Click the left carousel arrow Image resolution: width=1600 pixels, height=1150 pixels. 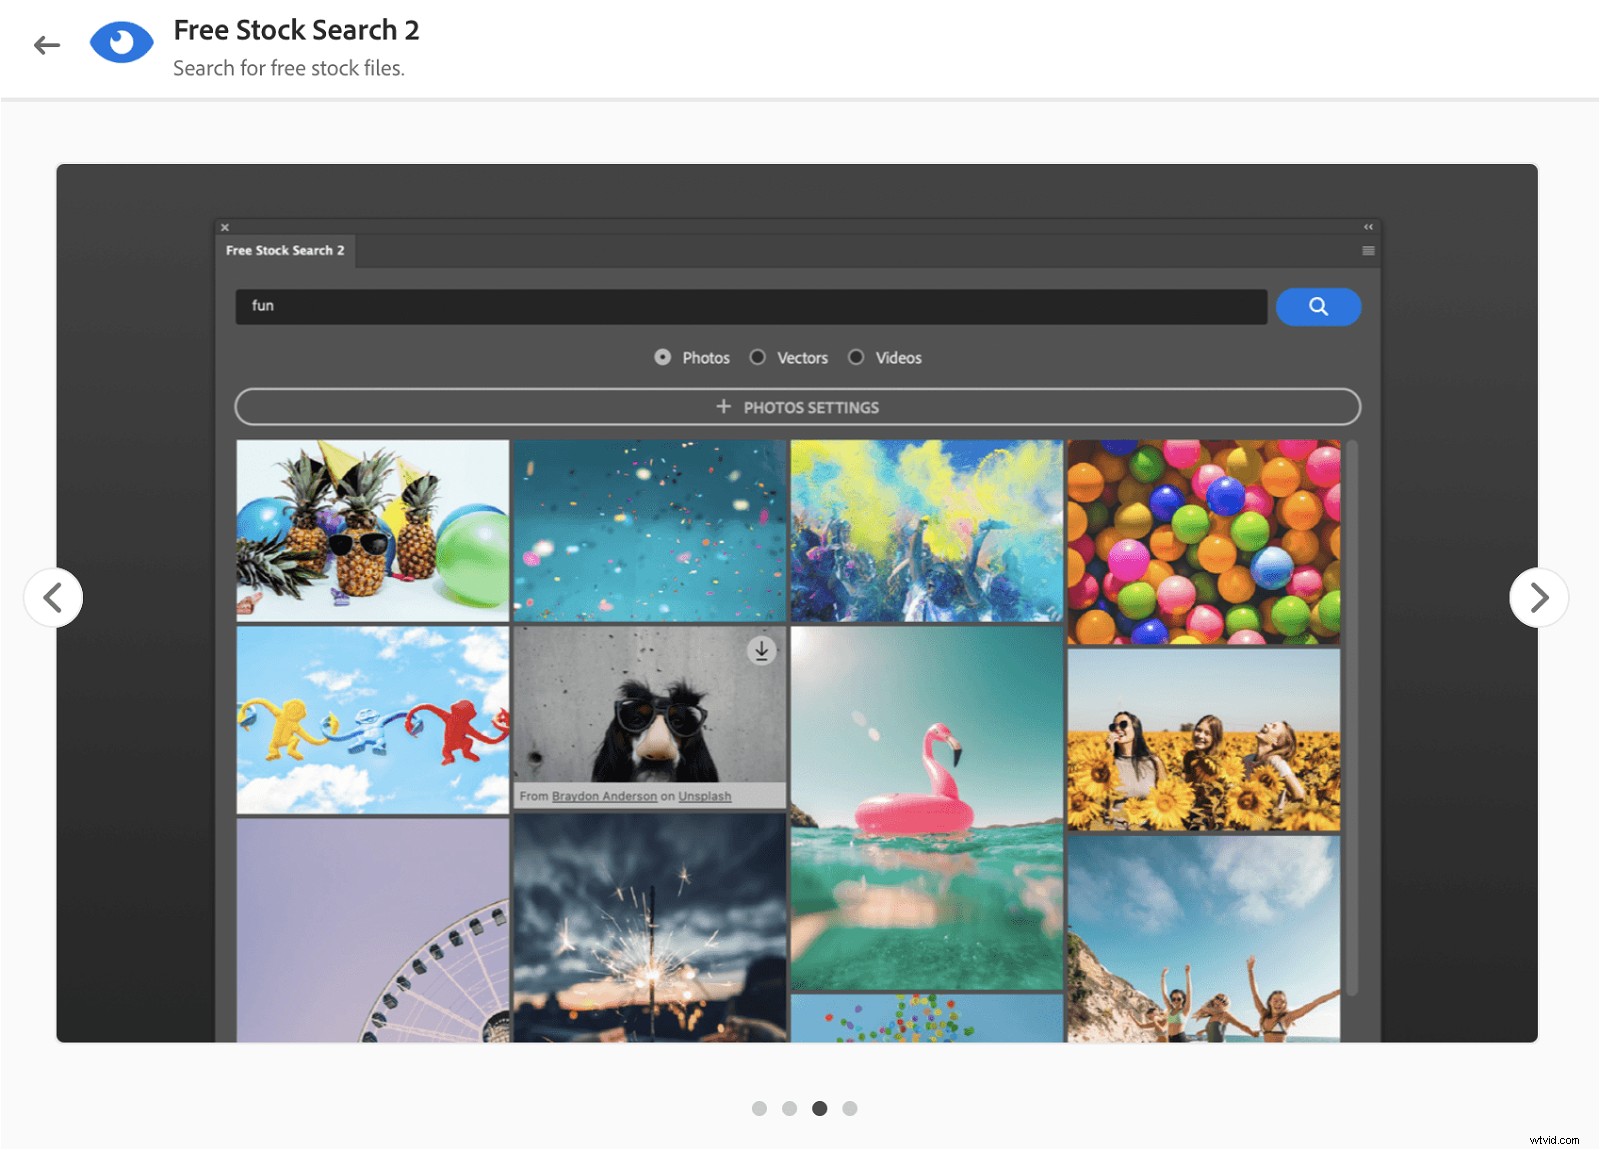[55, 597]
